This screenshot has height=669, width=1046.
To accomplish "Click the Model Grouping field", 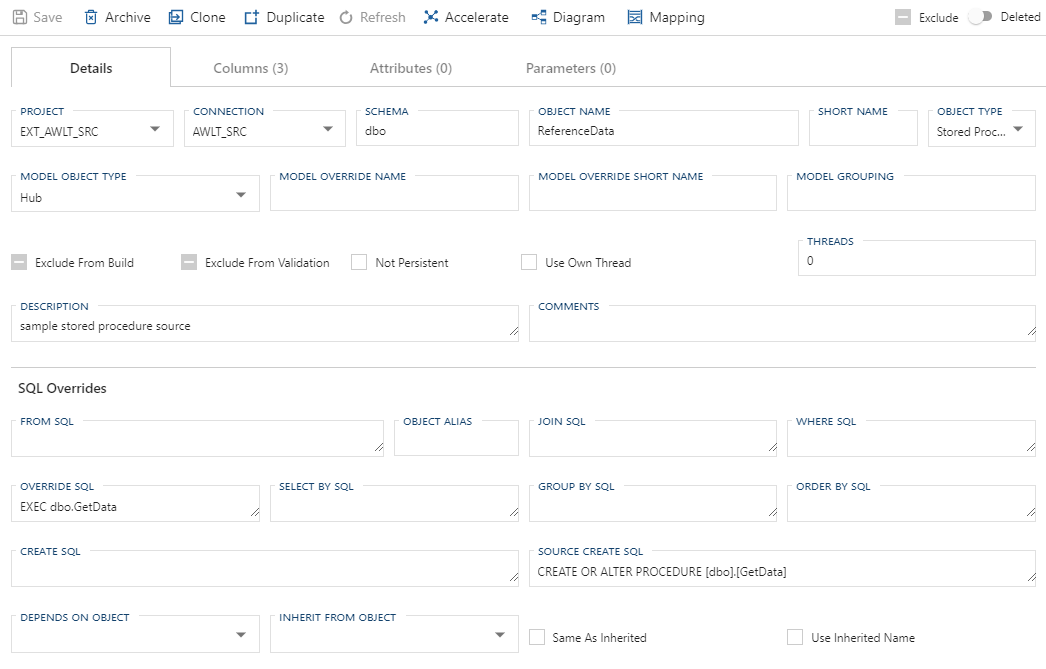I will (x=911, y=194).
